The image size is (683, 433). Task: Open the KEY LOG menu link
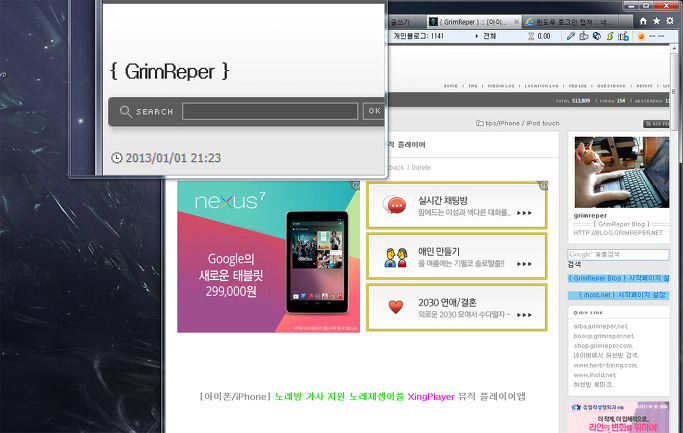pos(578,86)
